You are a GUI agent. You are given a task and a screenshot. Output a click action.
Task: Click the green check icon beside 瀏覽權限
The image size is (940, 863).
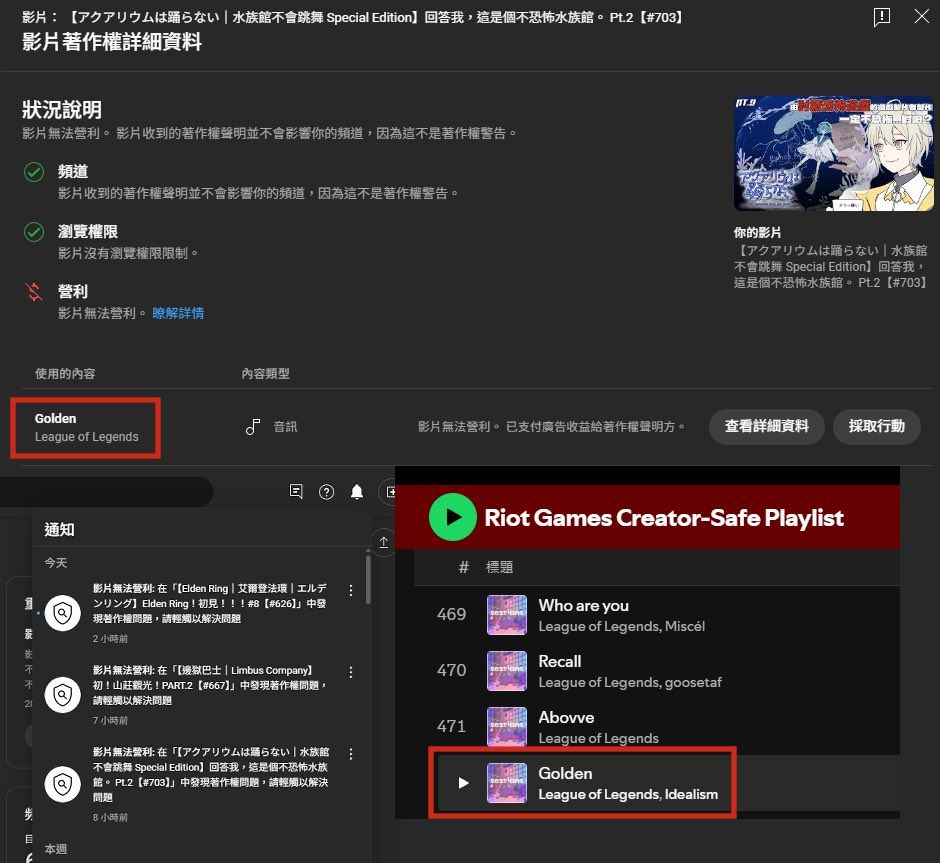[x=34, y=232]
